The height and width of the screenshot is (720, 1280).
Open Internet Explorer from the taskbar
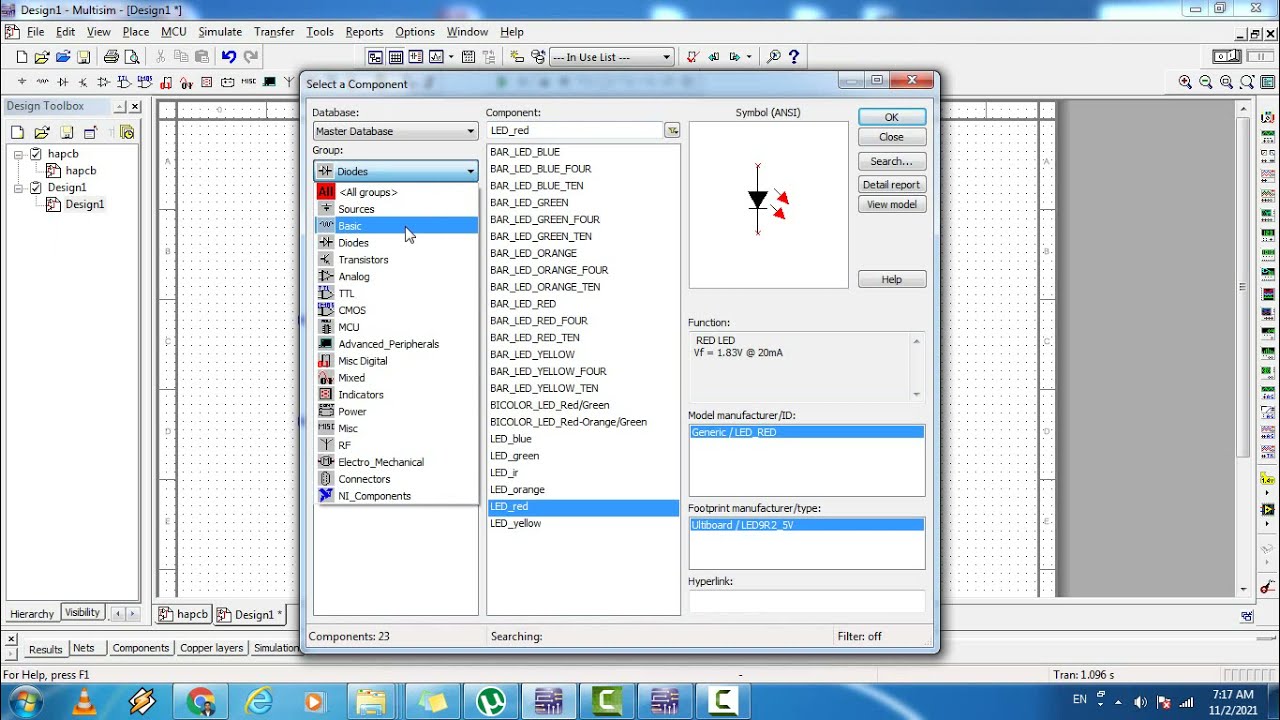click(x=258, y=701)
